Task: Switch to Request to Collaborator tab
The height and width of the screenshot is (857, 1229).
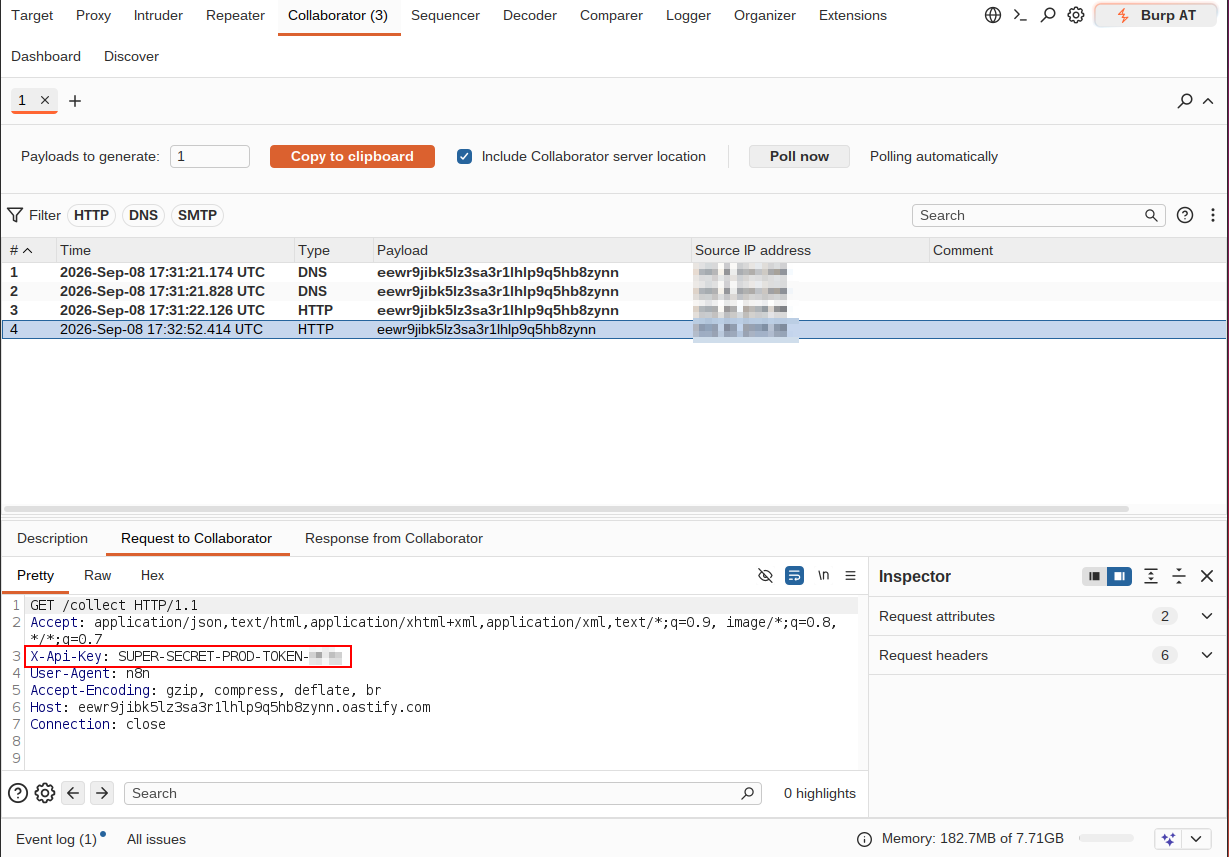Action: pos(196,538)
